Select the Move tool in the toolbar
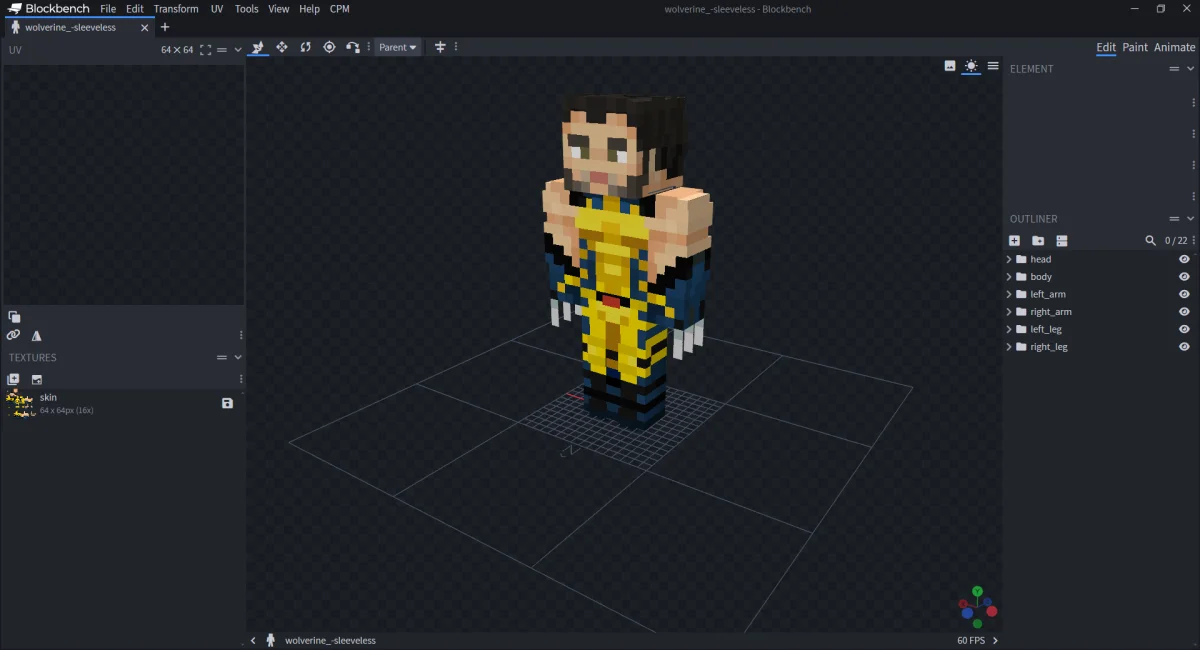Screen dimensions: 1200x650 (258, 47)
